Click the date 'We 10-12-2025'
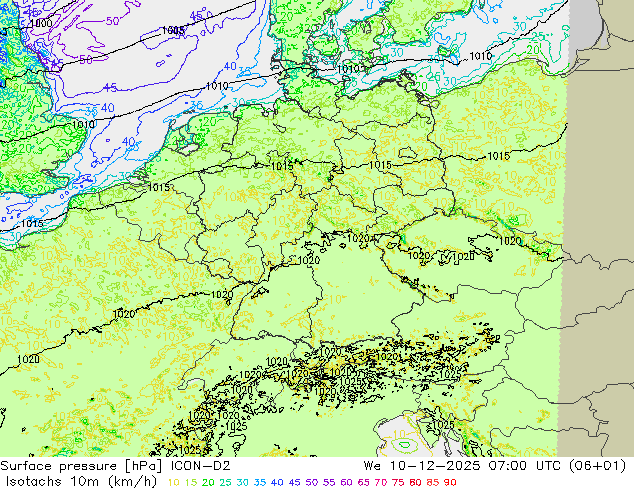The image size is (634, 490). click(x=422, y=466)
